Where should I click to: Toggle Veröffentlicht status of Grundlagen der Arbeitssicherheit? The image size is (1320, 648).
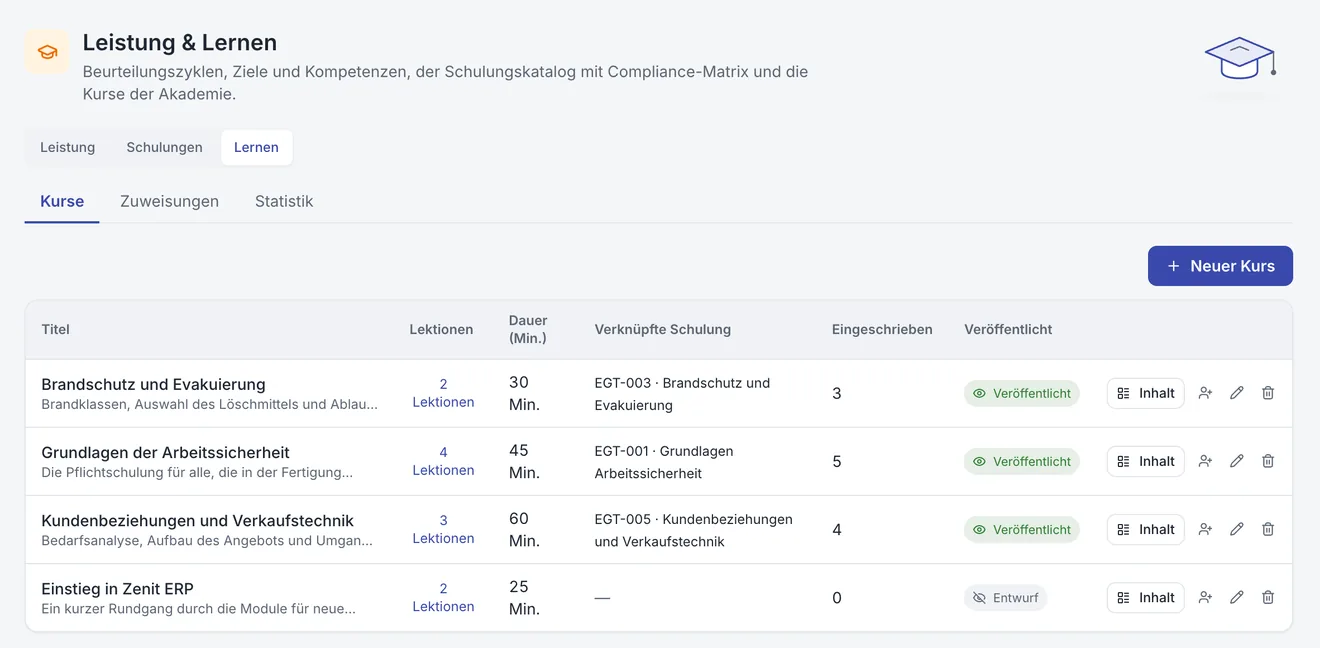(1022, 461)
